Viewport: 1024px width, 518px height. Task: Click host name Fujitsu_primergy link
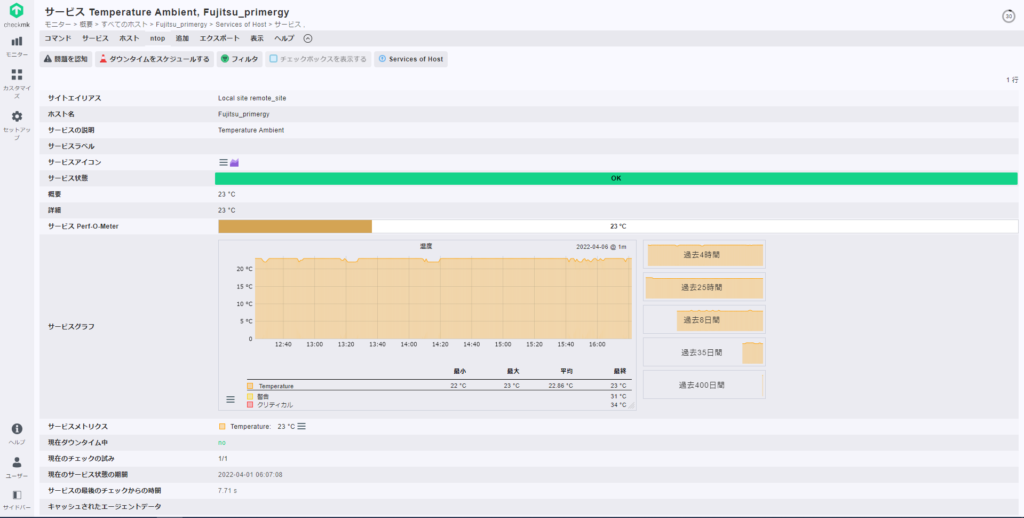[244, 114]
